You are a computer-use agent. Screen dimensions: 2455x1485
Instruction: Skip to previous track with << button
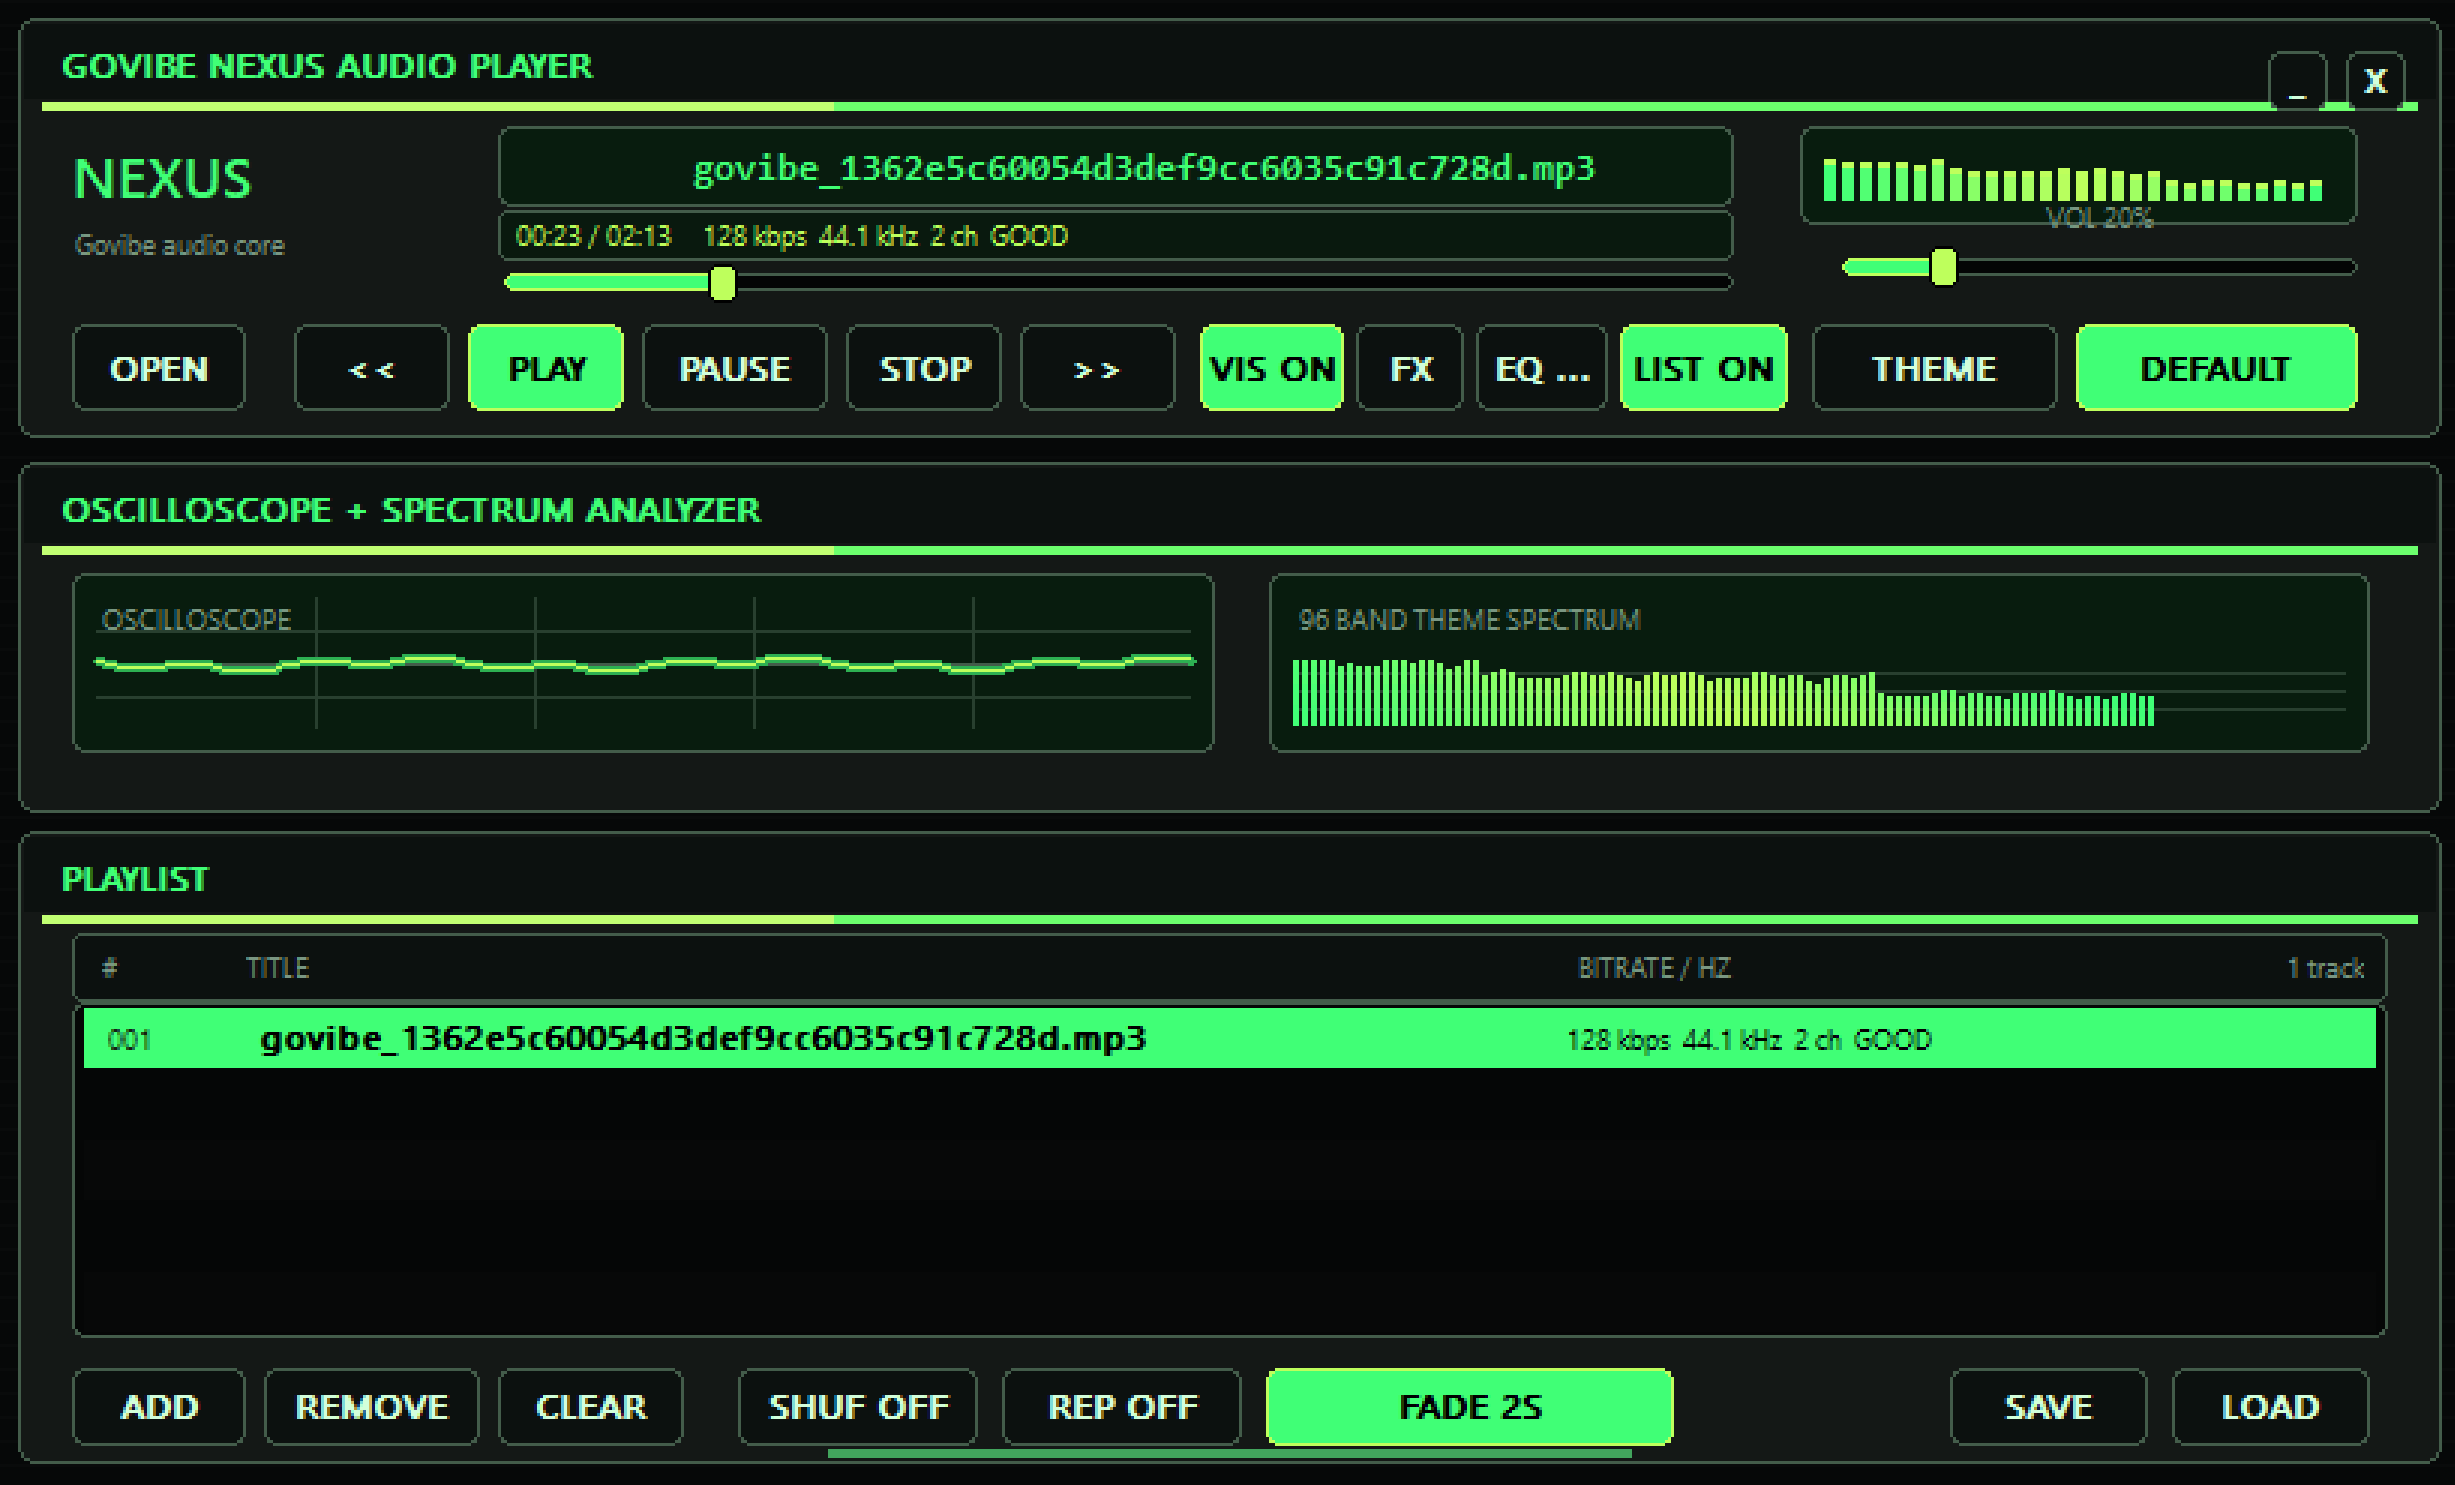371,368
